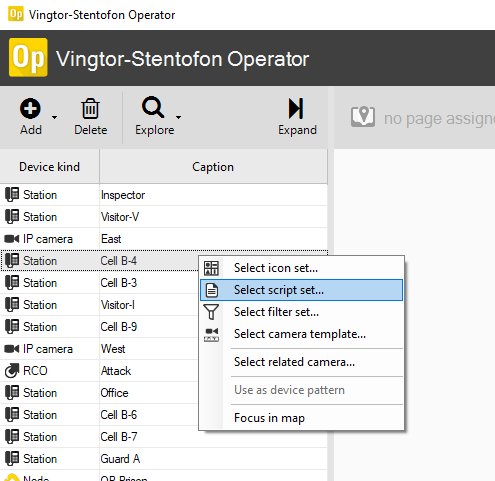Click the 'no page assigned' label
The image size is (495, 481).
[x=439, y=118]
